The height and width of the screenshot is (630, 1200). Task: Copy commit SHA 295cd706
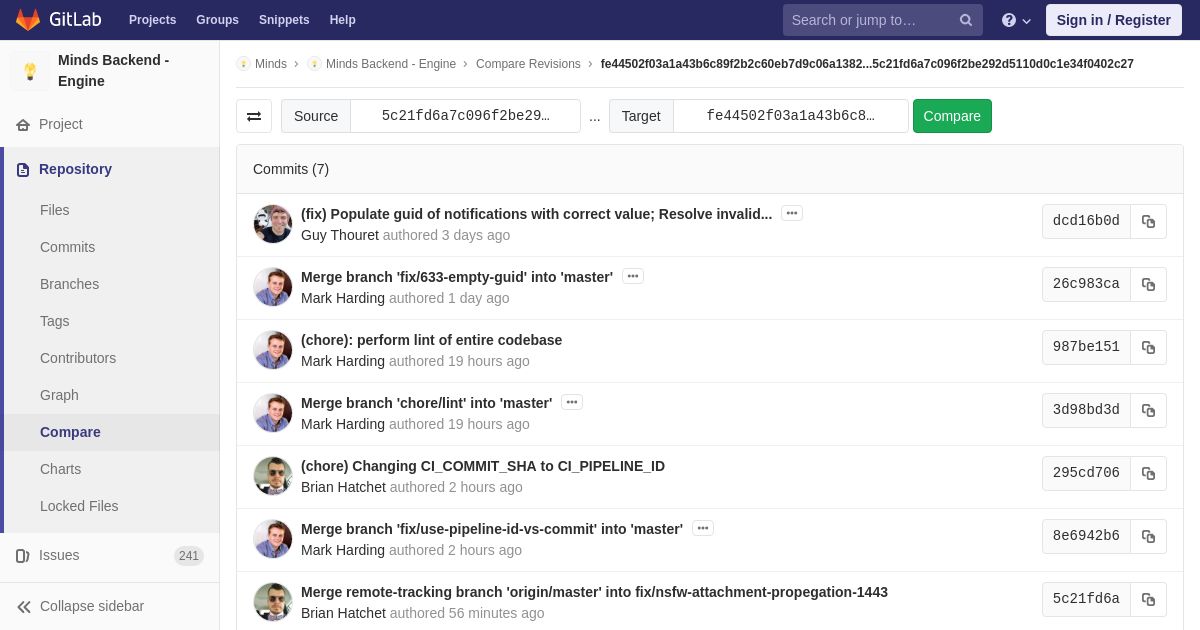1148,473
